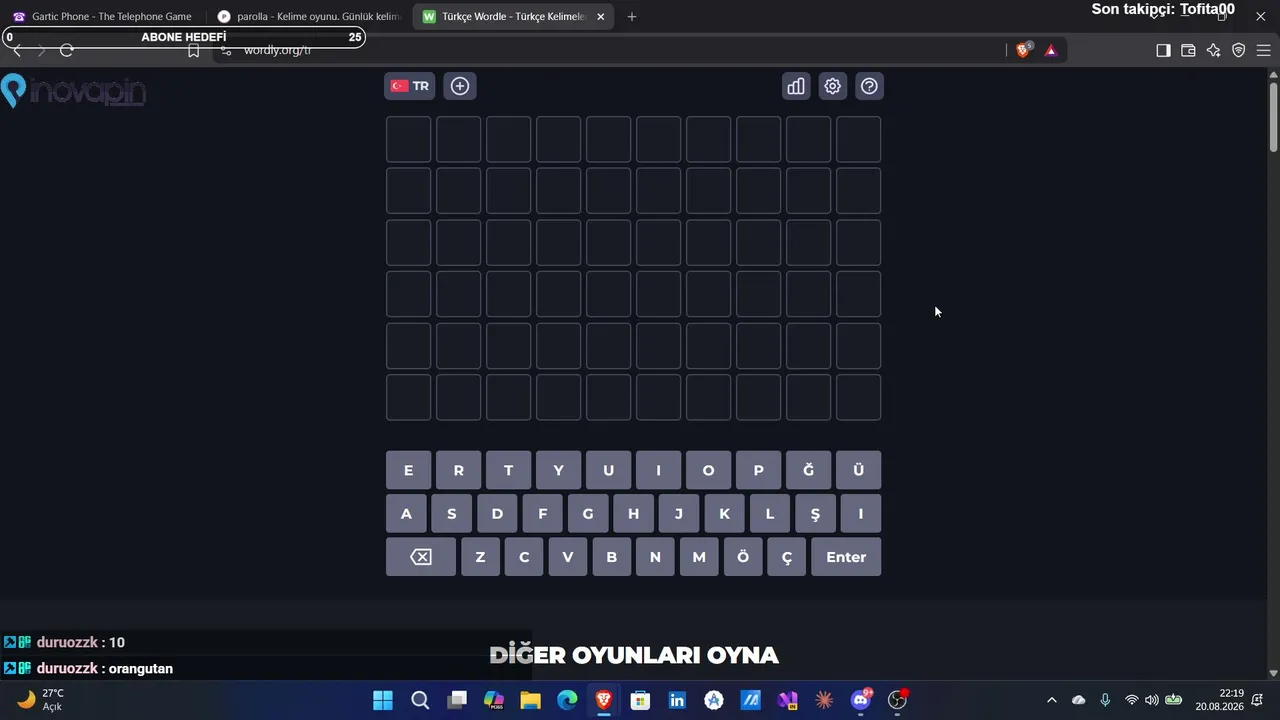This screenshot has height=720, width=1280.
Task: Open LinkedIn from the taskbar
Action: (x=677, y=700)
